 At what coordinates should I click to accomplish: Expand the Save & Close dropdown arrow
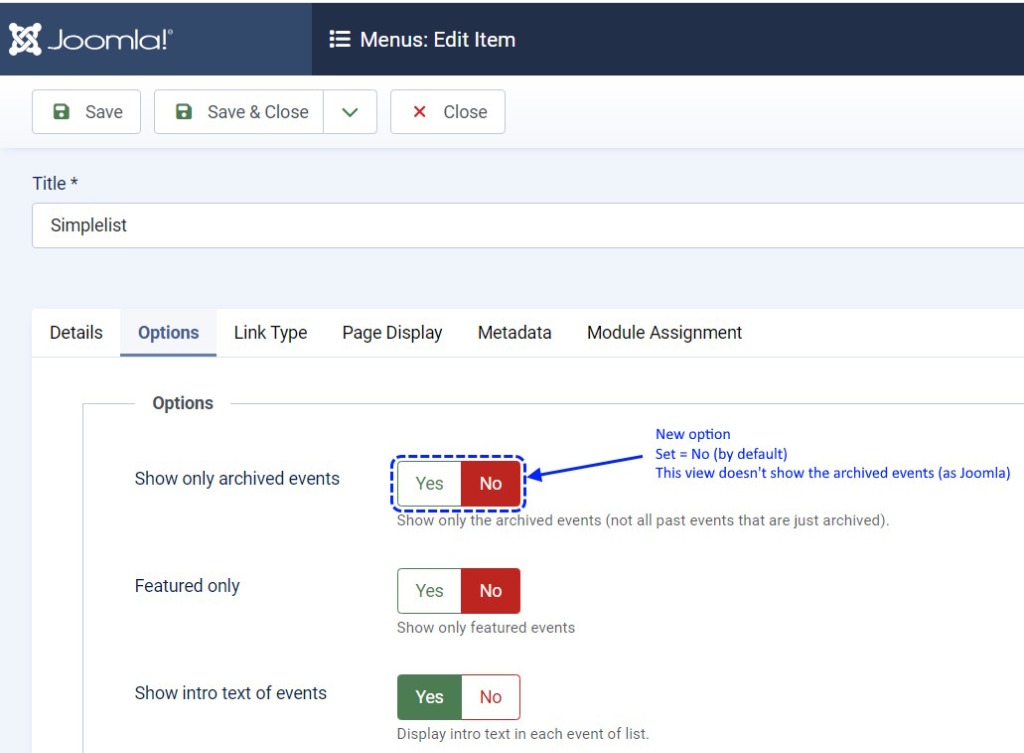(349, 112)
